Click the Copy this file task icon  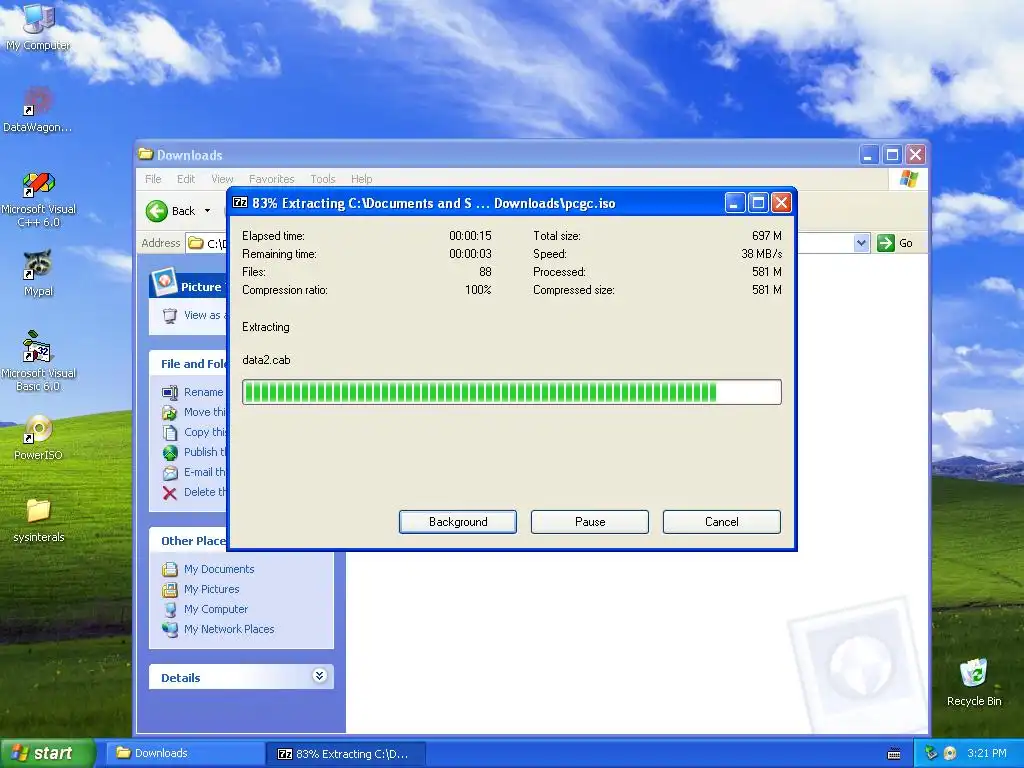coord(170,432)
